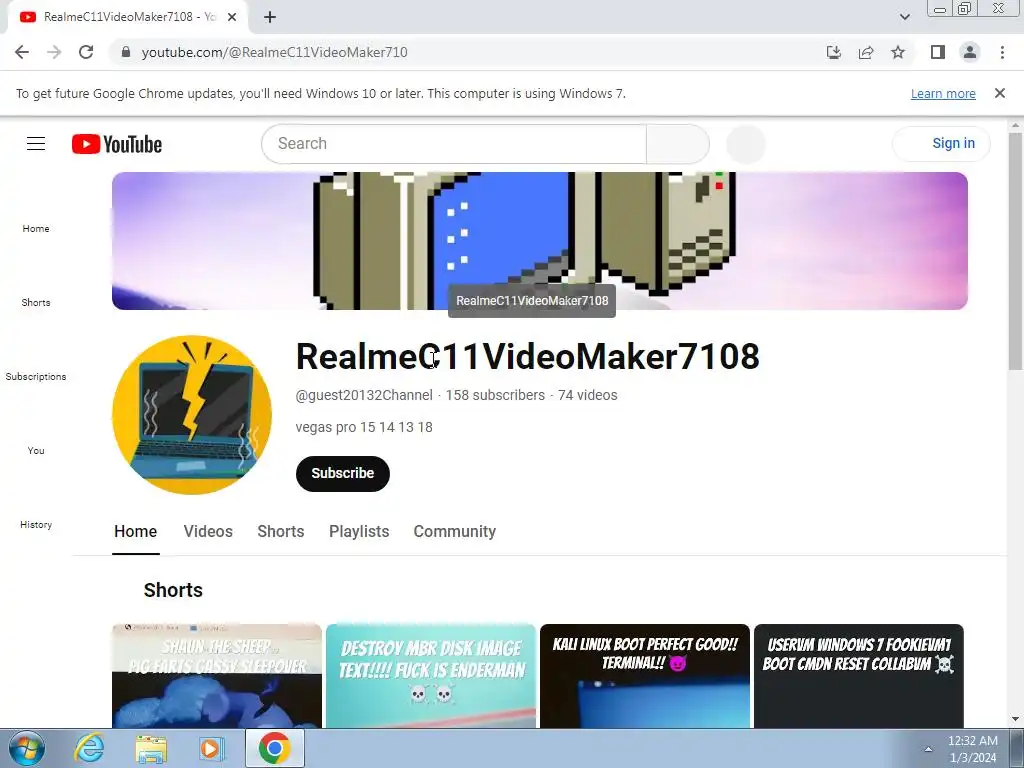The width and height of the screenshot is (1024, 768).
Task: Switch to the Videos tab
Action: [x=208, y=532]
